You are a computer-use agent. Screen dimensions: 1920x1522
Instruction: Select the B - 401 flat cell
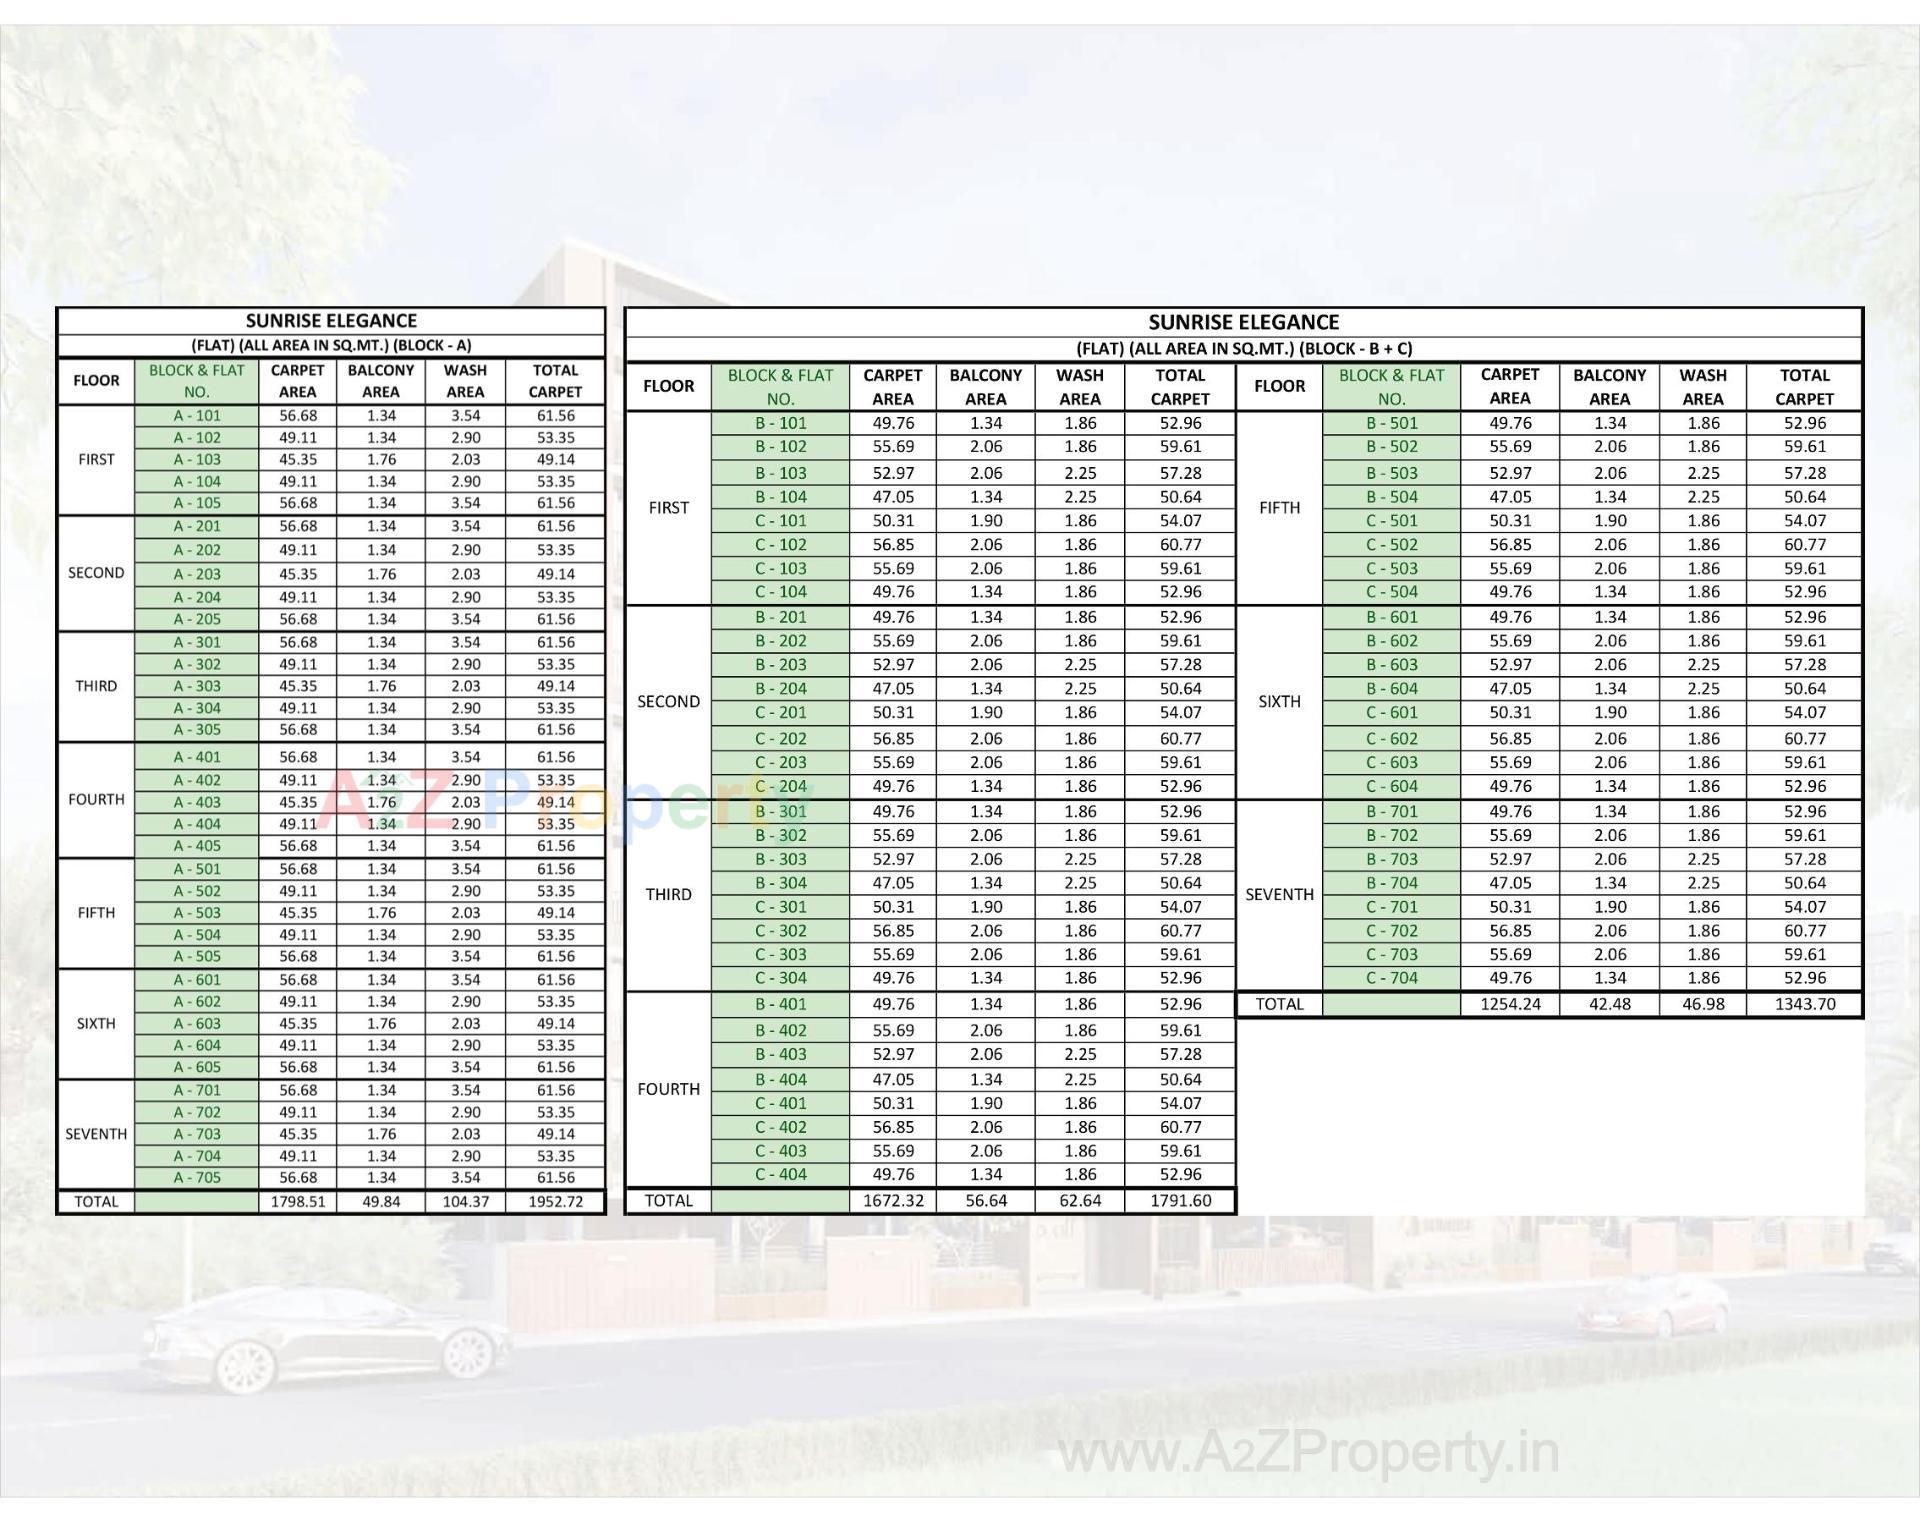coord(780,1004)
